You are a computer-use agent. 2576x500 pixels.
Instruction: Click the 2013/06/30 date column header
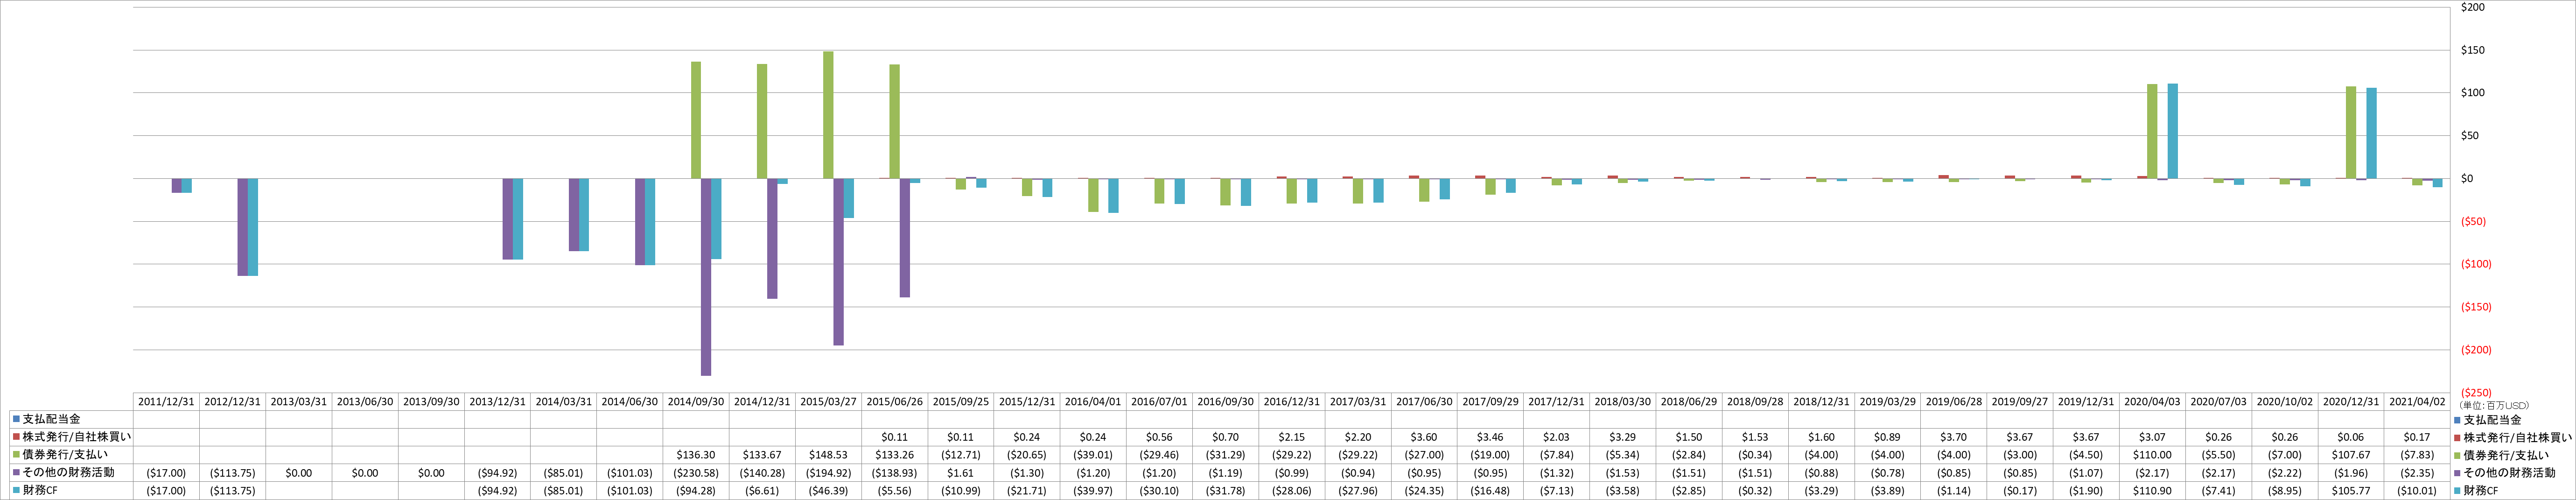[x=365, y=402]
